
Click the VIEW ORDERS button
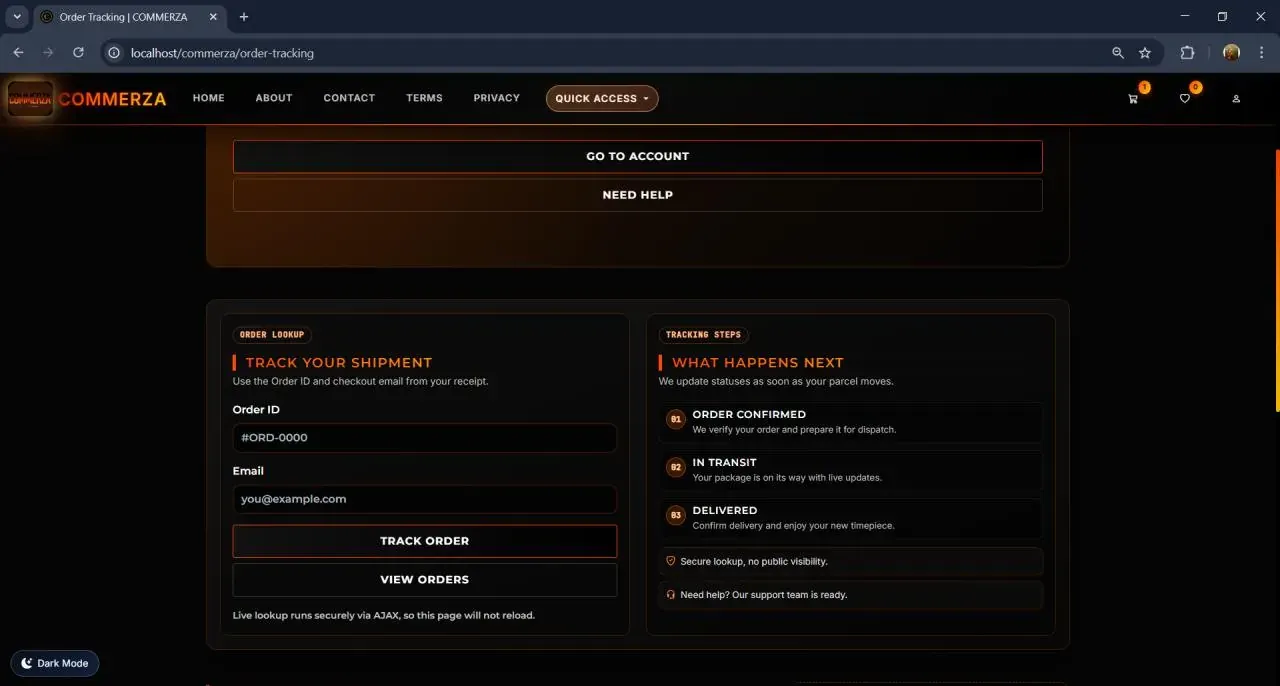pos(425,580)
